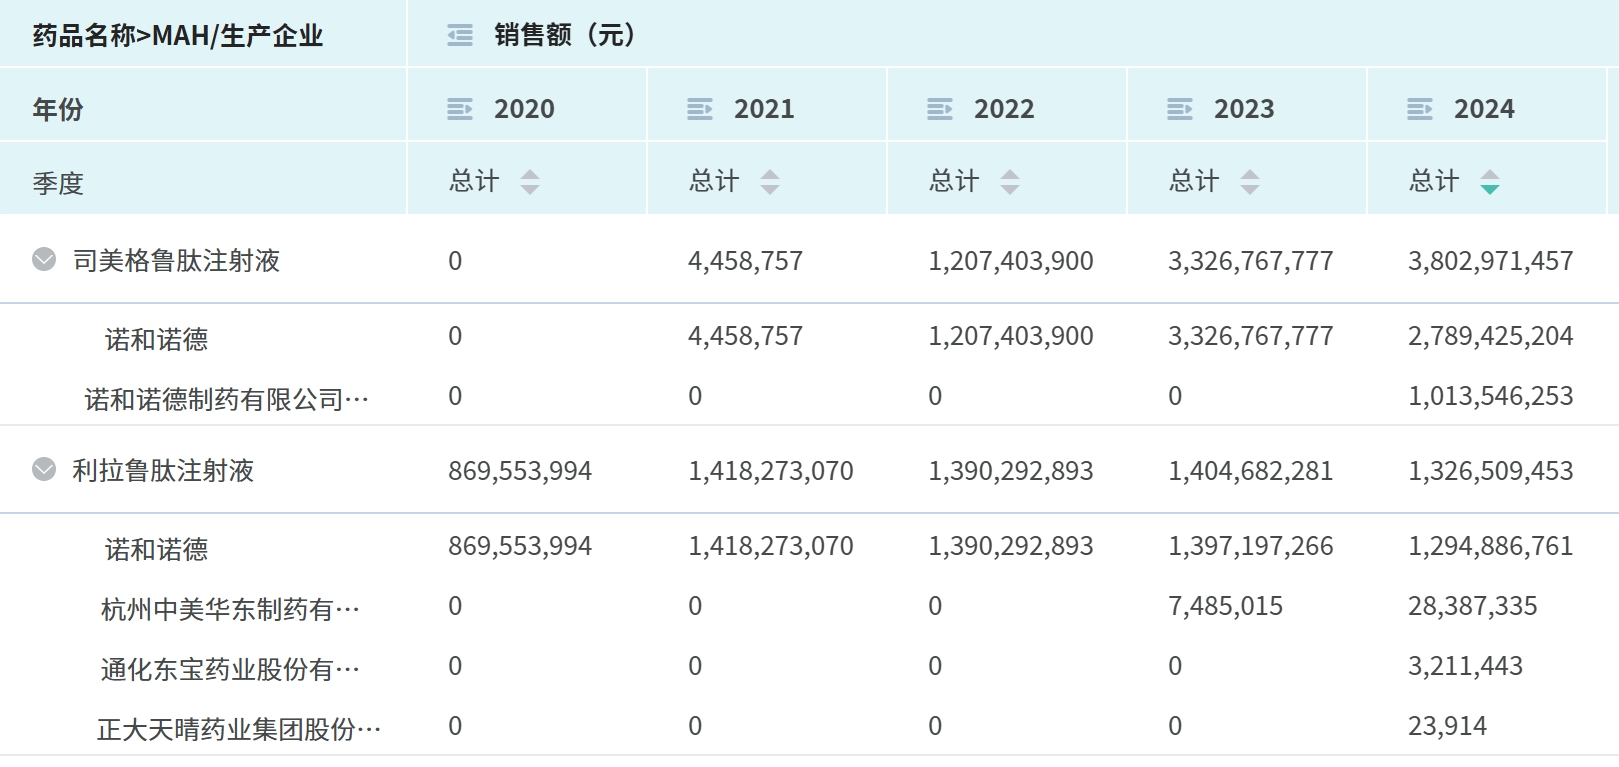Change the active 2024 总计 sort order
Viewport: 1619px width, 767px height.
click(1490, 182)
